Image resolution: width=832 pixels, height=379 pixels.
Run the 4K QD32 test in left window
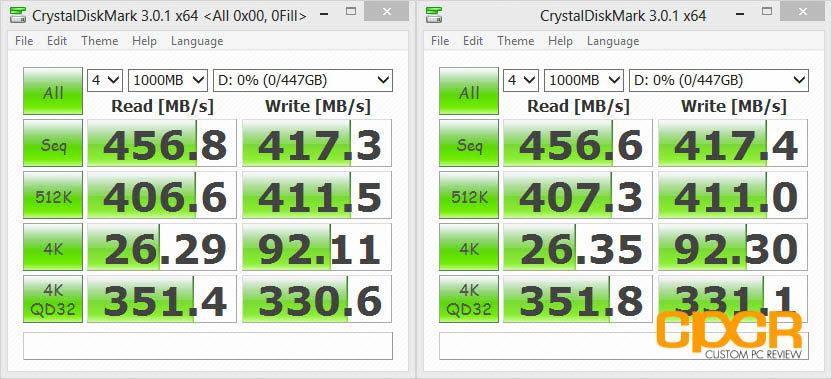tap(53, 299)
